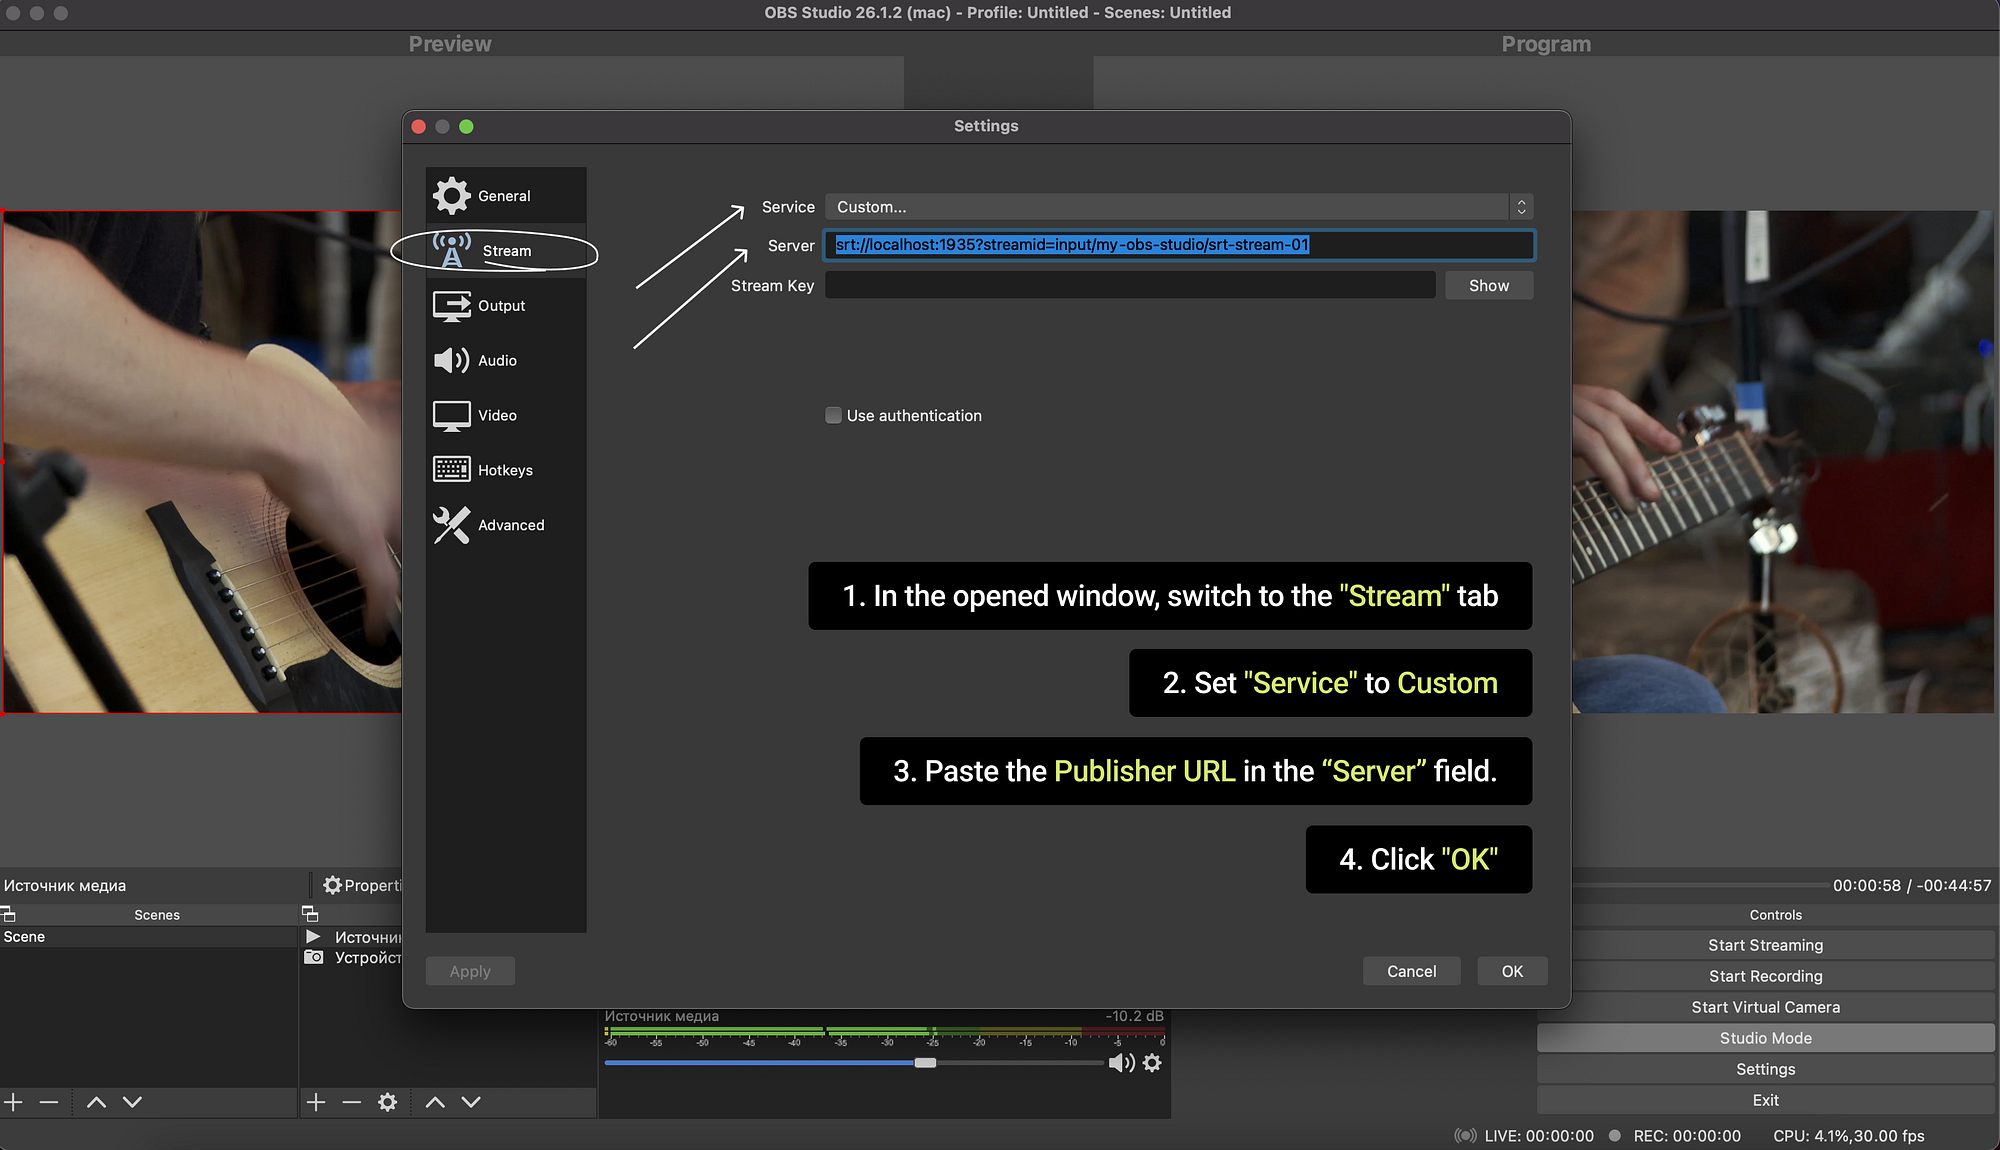Viewport: 2000px width, 1150px height.
Task: Click the disabled Apply button
Action: [470, 971]
